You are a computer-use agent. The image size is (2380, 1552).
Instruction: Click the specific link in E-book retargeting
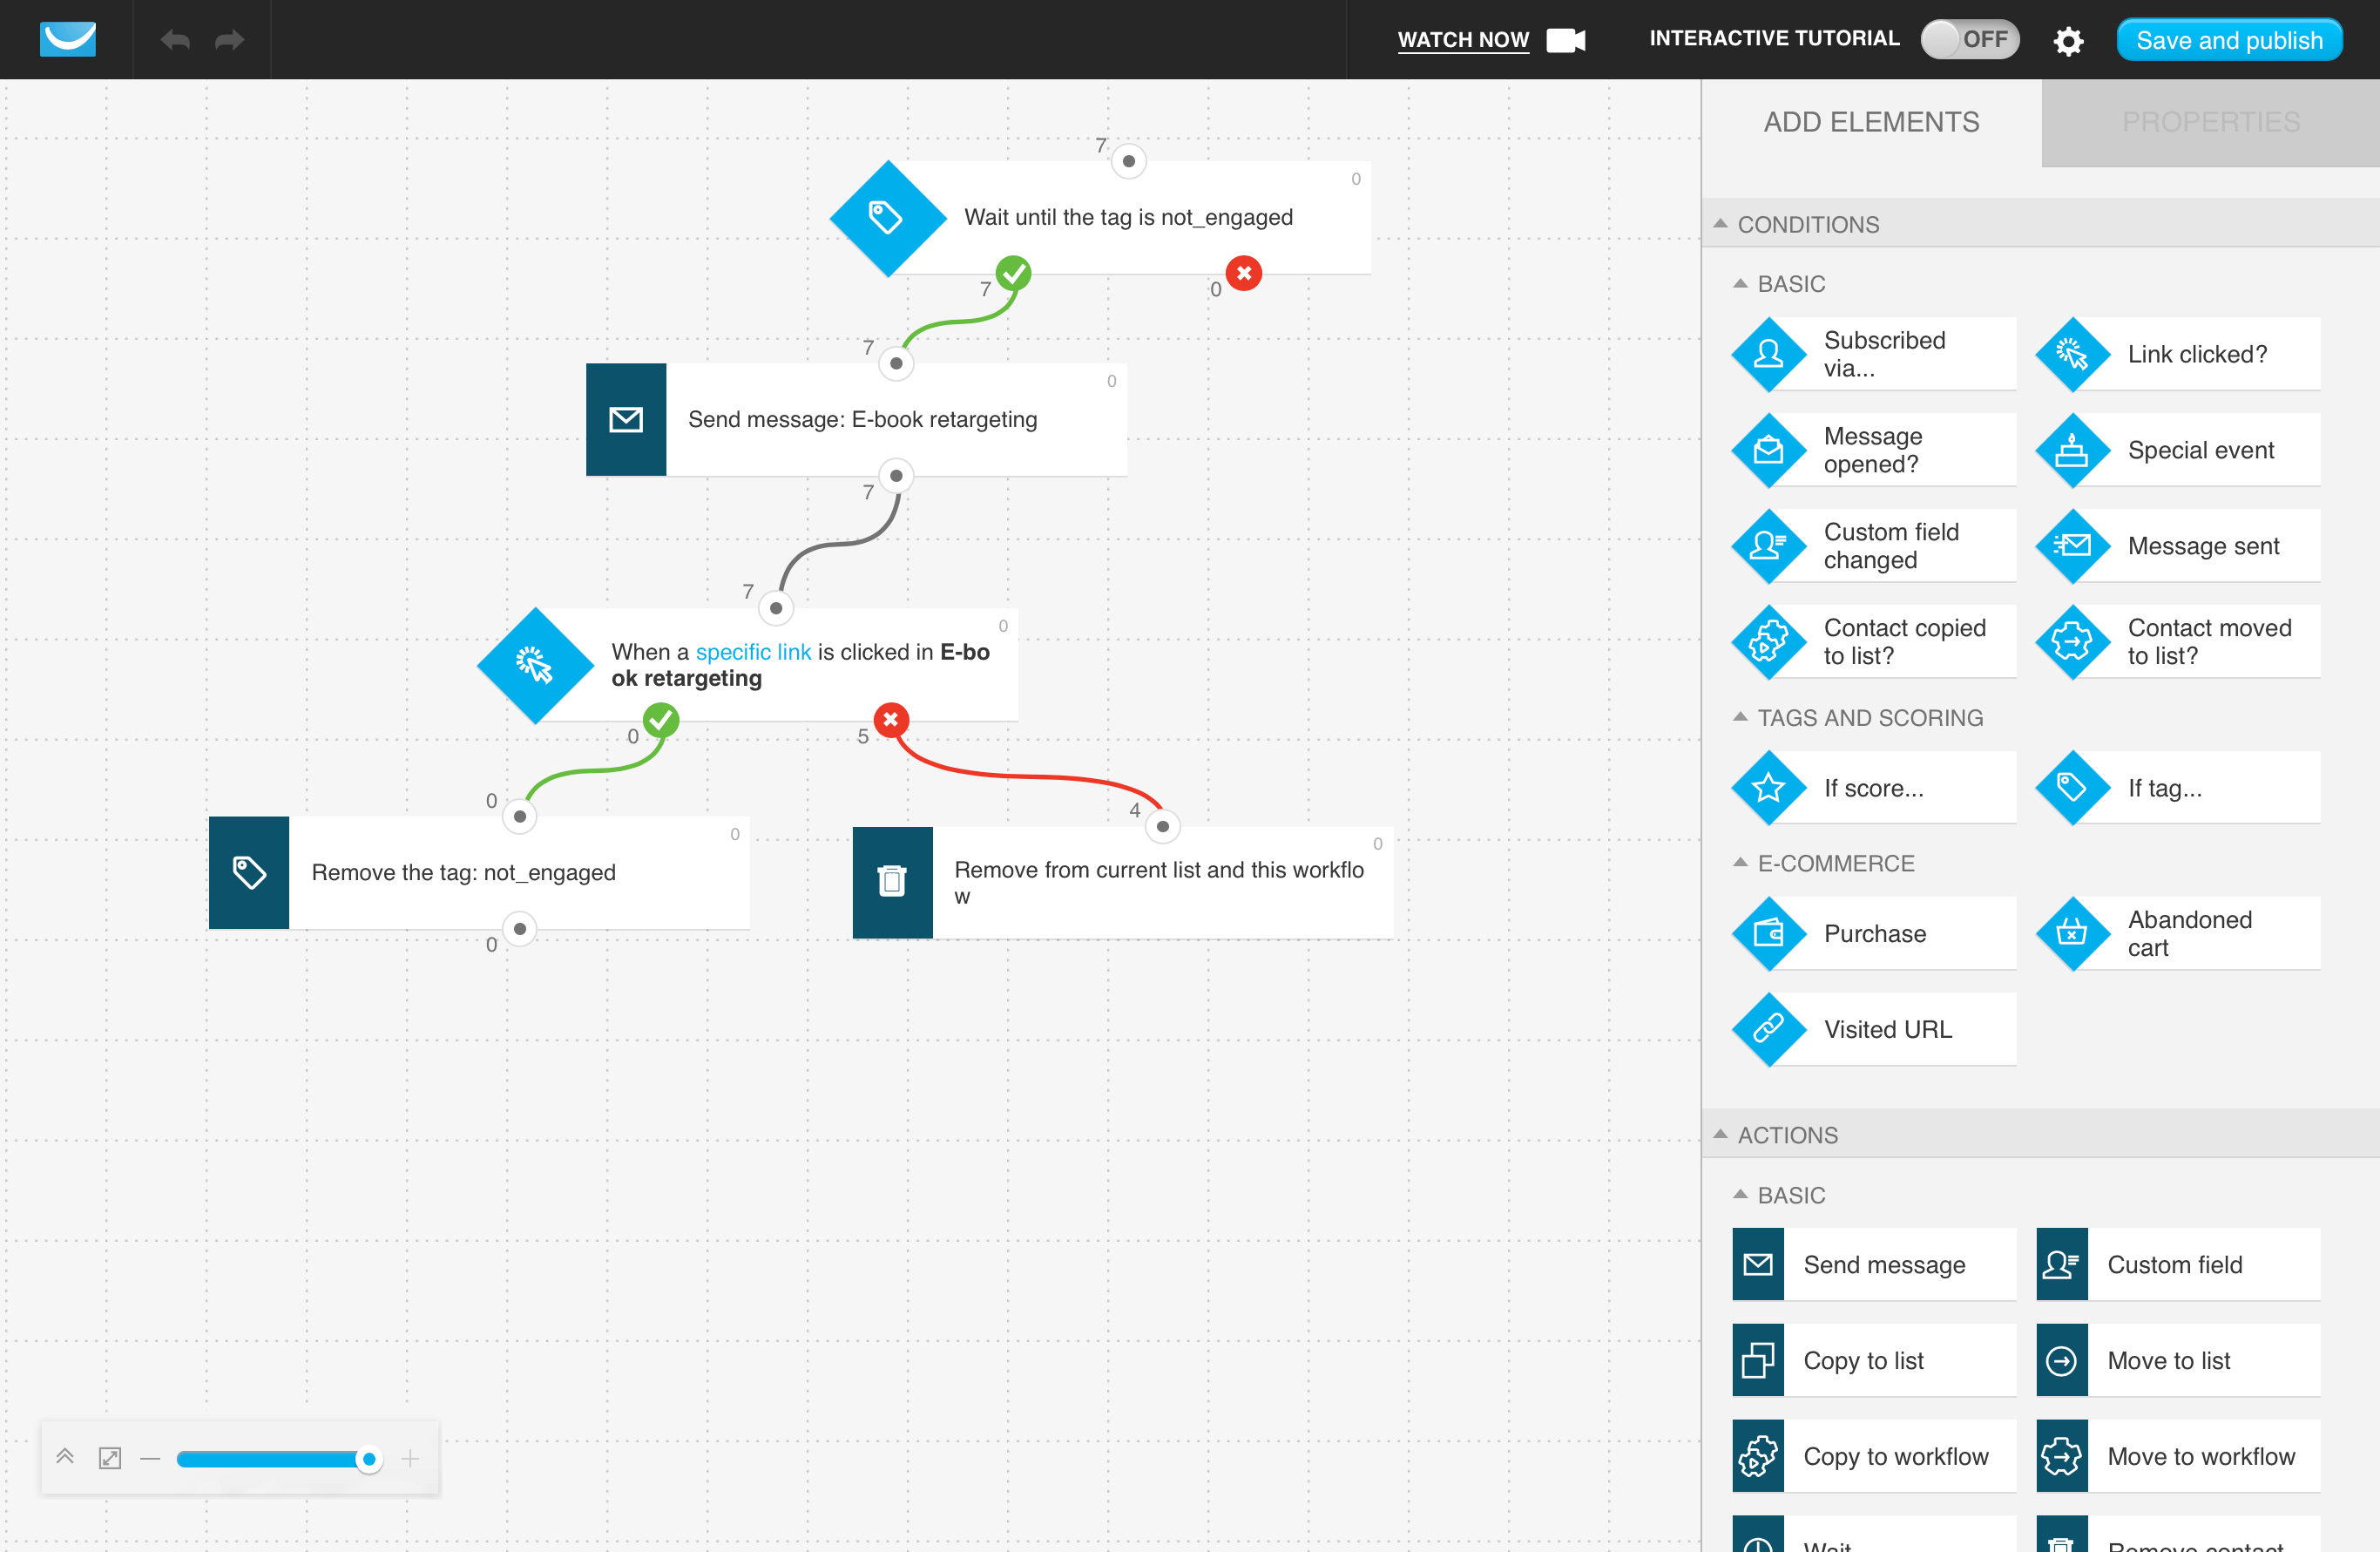click(x=751, y=651)
